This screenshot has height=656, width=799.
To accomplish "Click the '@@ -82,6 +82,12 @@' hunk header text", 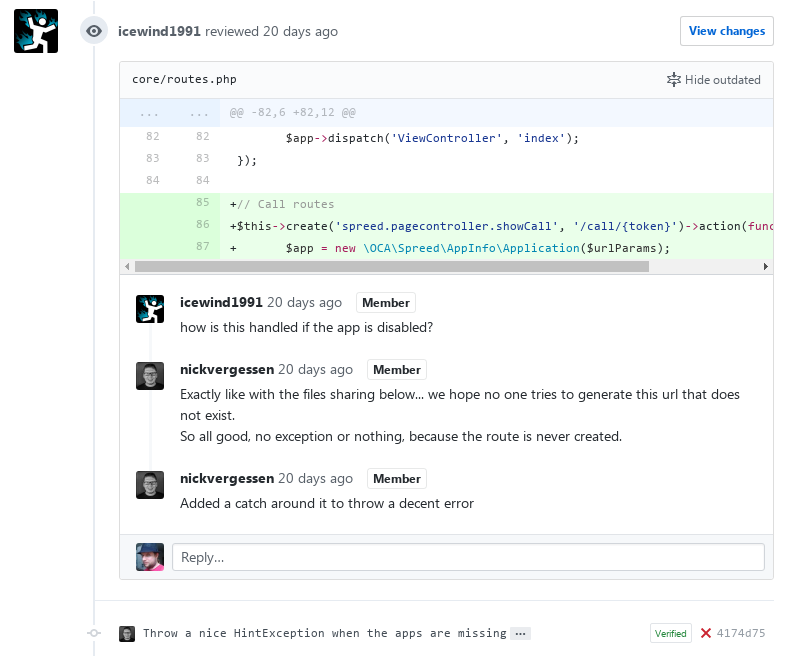I will [292, 113].
